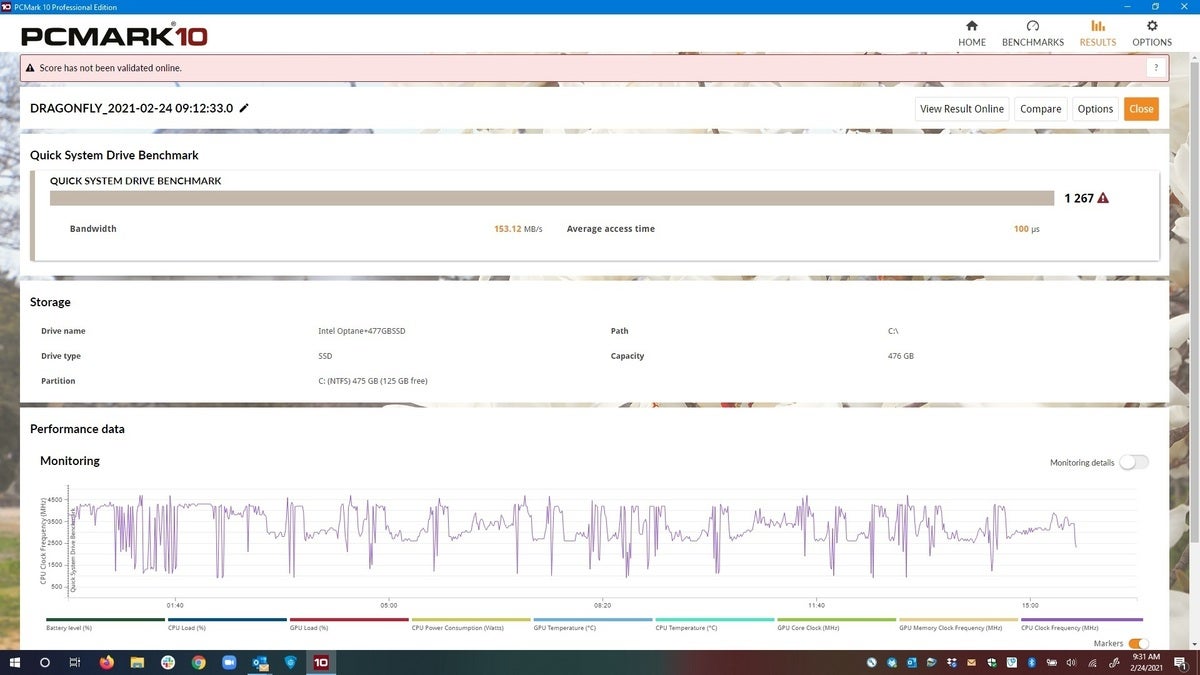Click the pencil icon to rename the result
Image resolution: width=1200 pixels, height=675 pixels.
[244, 108]
